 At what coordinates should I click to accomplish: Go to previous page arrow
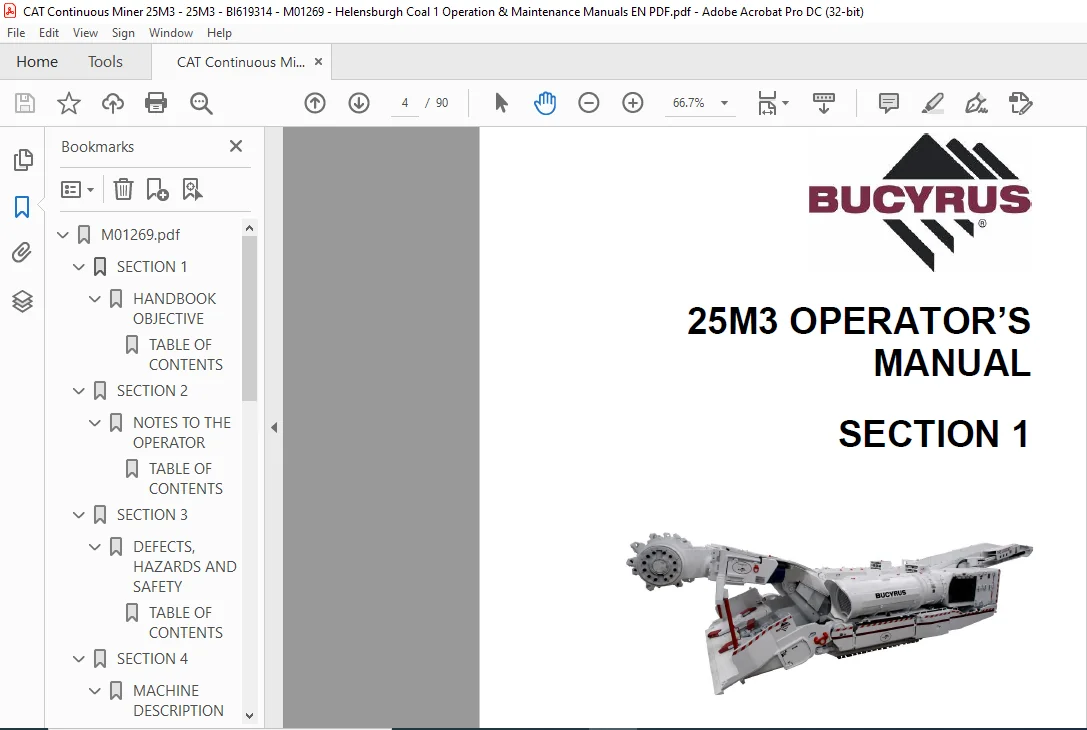coord(315,103)
